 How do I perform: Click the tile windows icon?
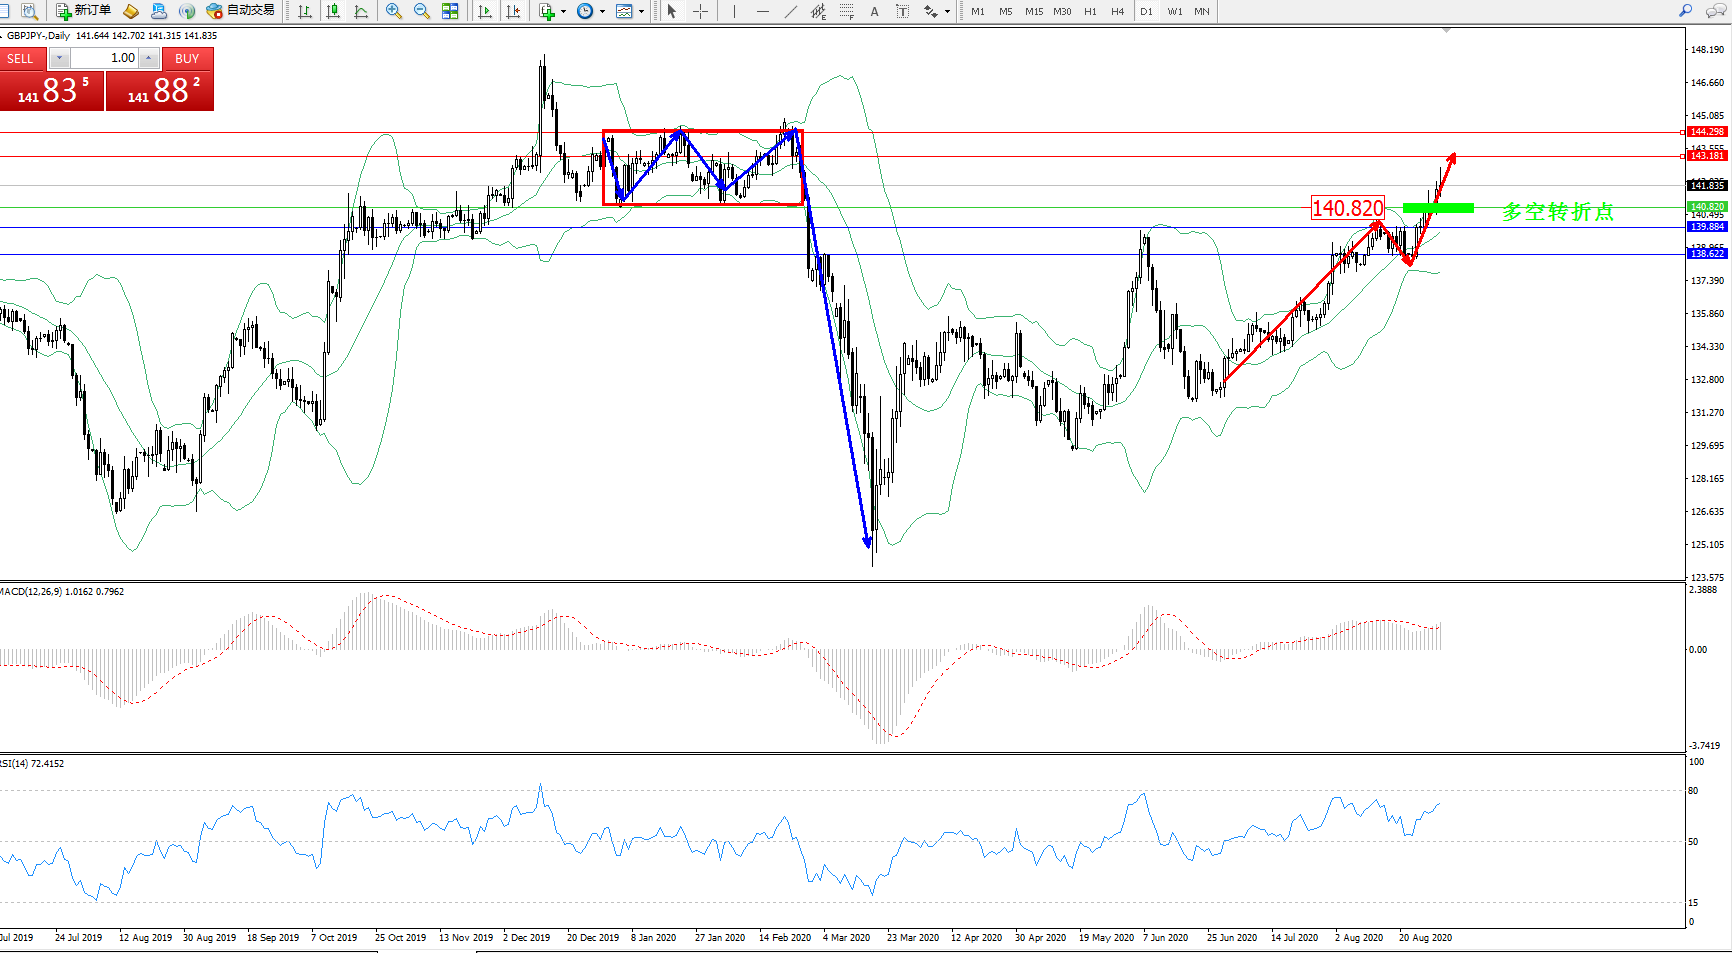click(450, 11)
